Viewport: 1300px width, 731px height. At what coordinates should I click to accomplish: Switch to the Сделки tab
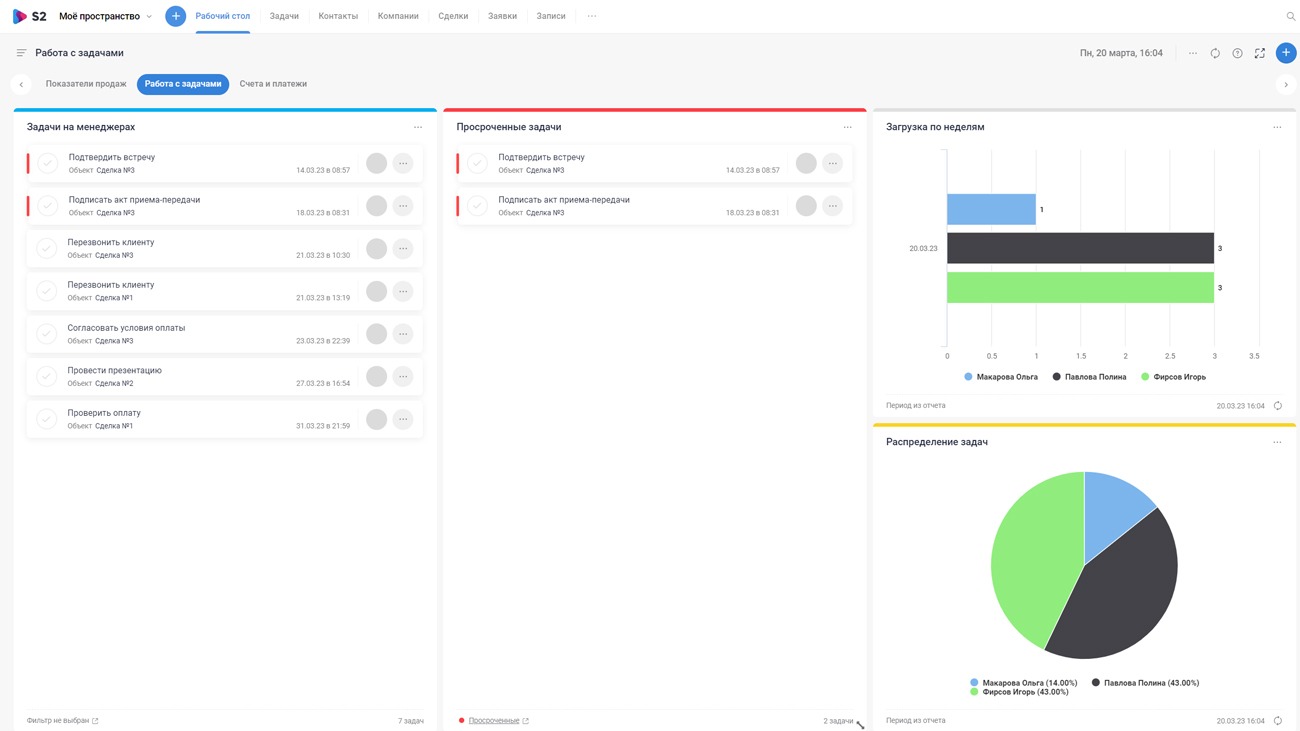click(x=453, y=16)
